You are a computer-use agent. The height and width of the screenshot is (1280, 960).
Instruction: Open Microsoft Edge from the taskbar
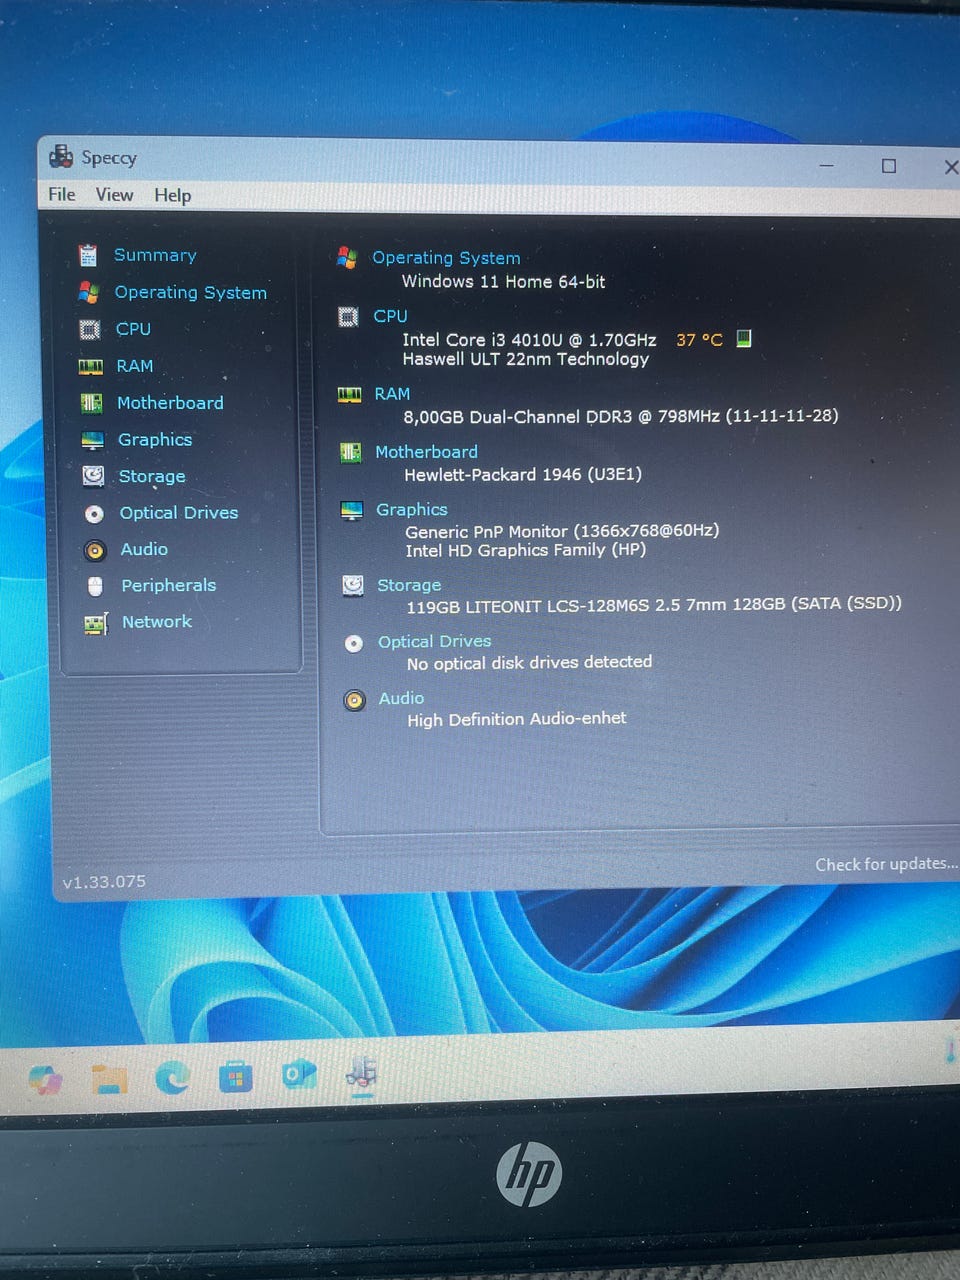point(172,1078)
